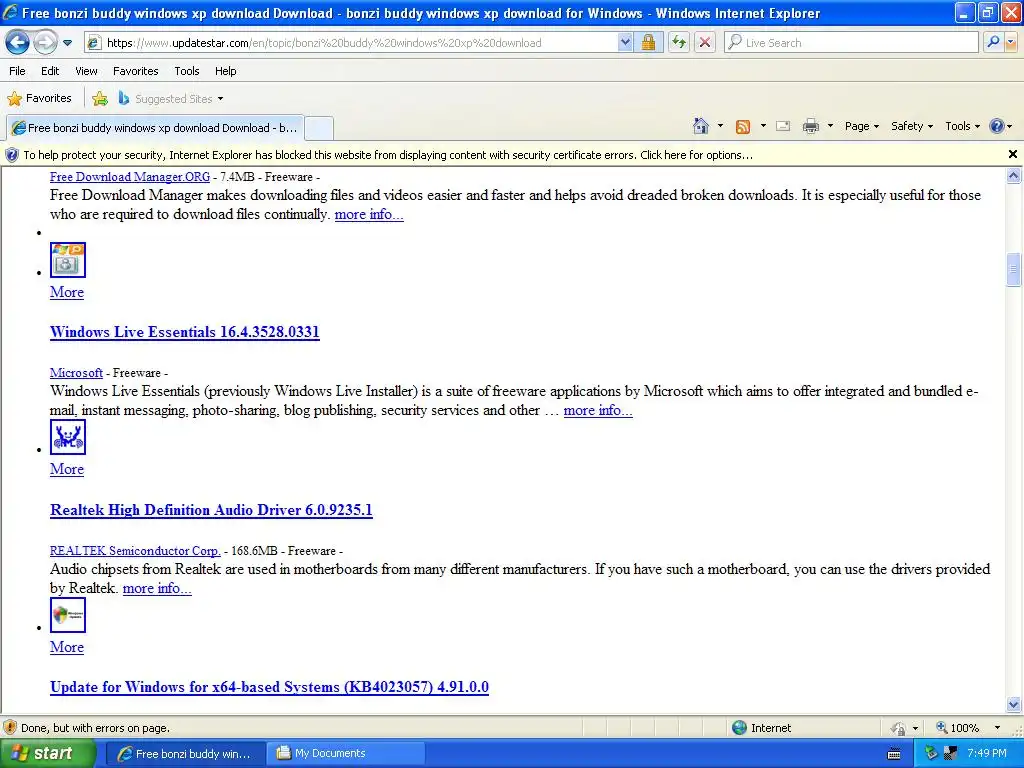This screenshot has width=1024, height=768.
Task: Click the Realtek crab thumbnail icon
Action: point(68,437)
